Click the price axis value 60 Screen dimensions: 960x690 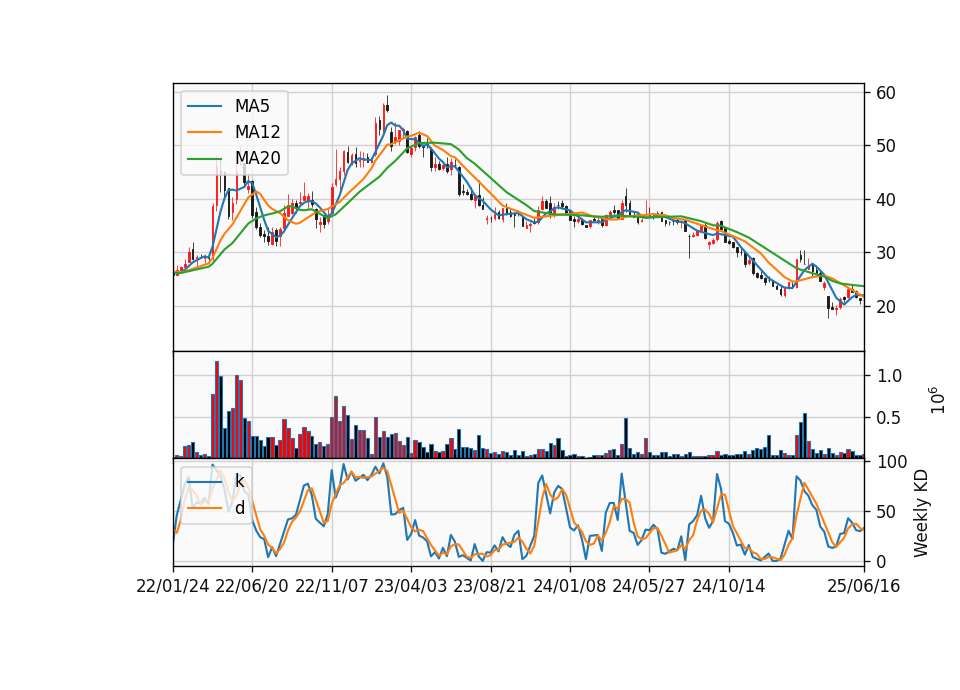886,93
